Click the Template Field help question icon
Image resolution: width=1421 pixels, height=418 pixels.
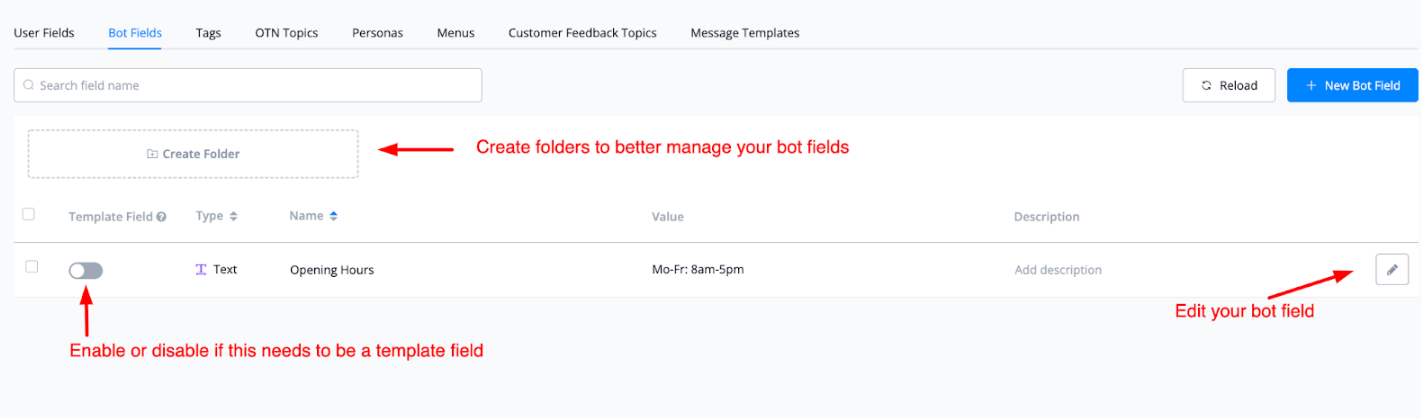(x=161, y=217)
